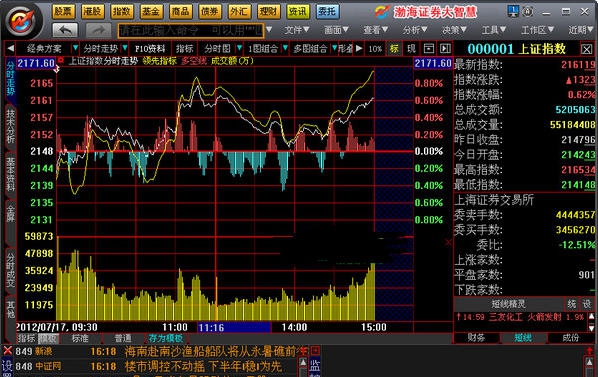The width and height of the screenshot is (598, 377).
Task: Click 存为模板 to save template
Action: (x=166, y=338)
